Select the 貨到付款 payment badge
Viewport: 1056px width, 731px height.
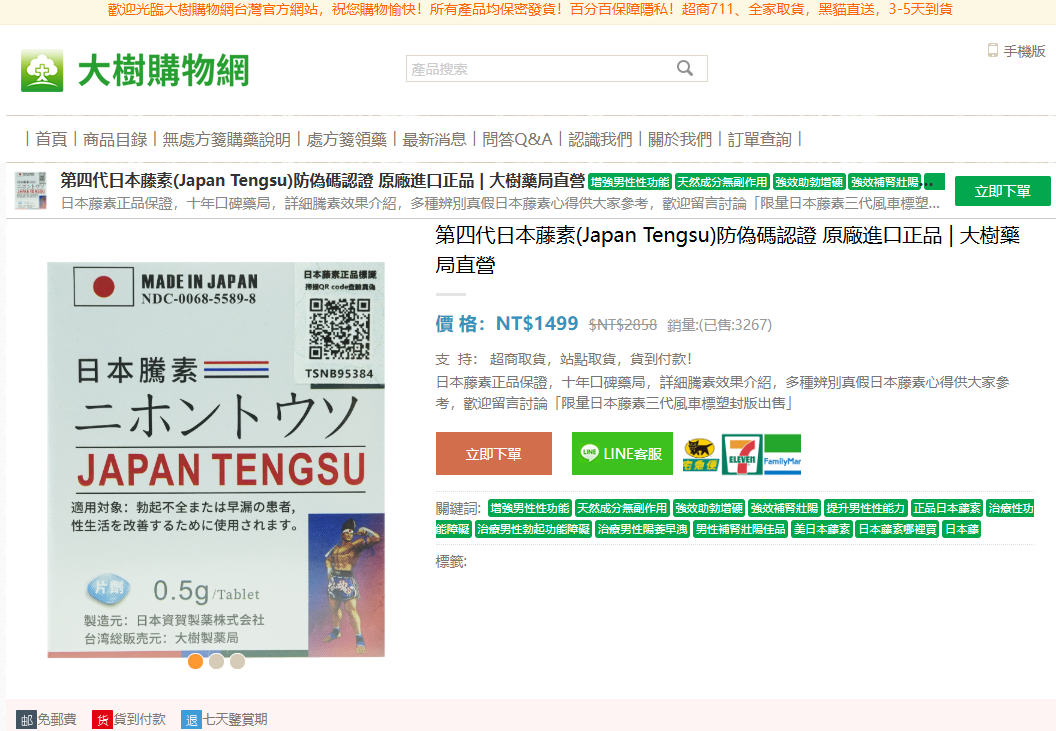[129, 718]
